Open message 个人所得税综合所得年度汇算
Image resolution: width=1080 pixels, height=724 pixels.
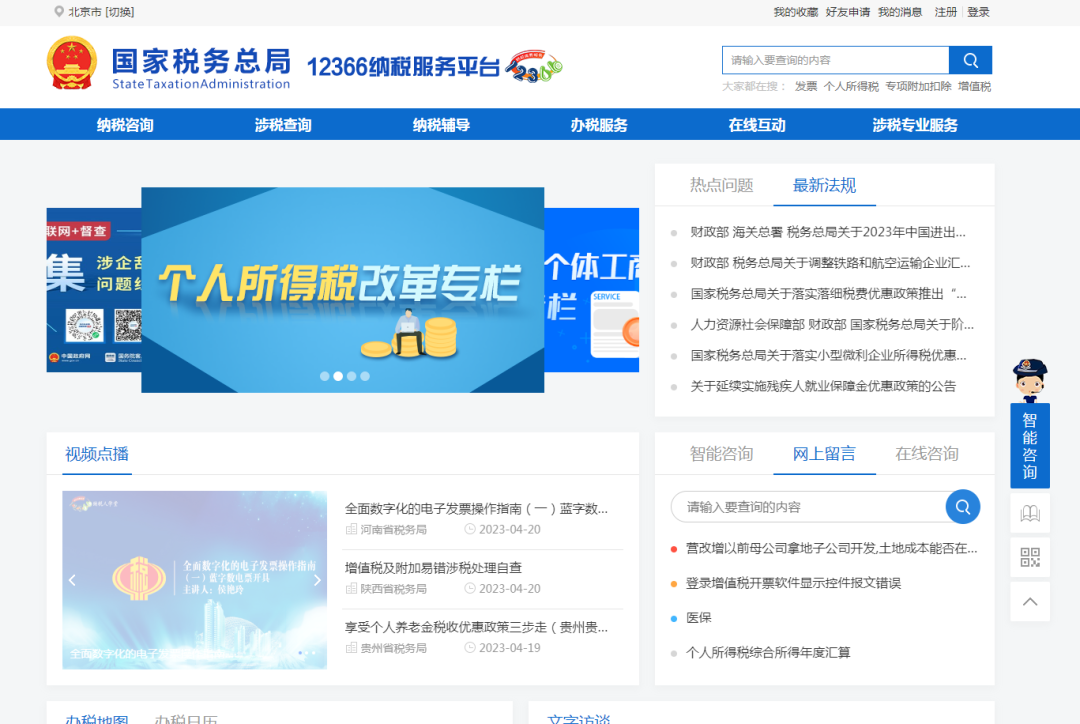click(768, 652)
